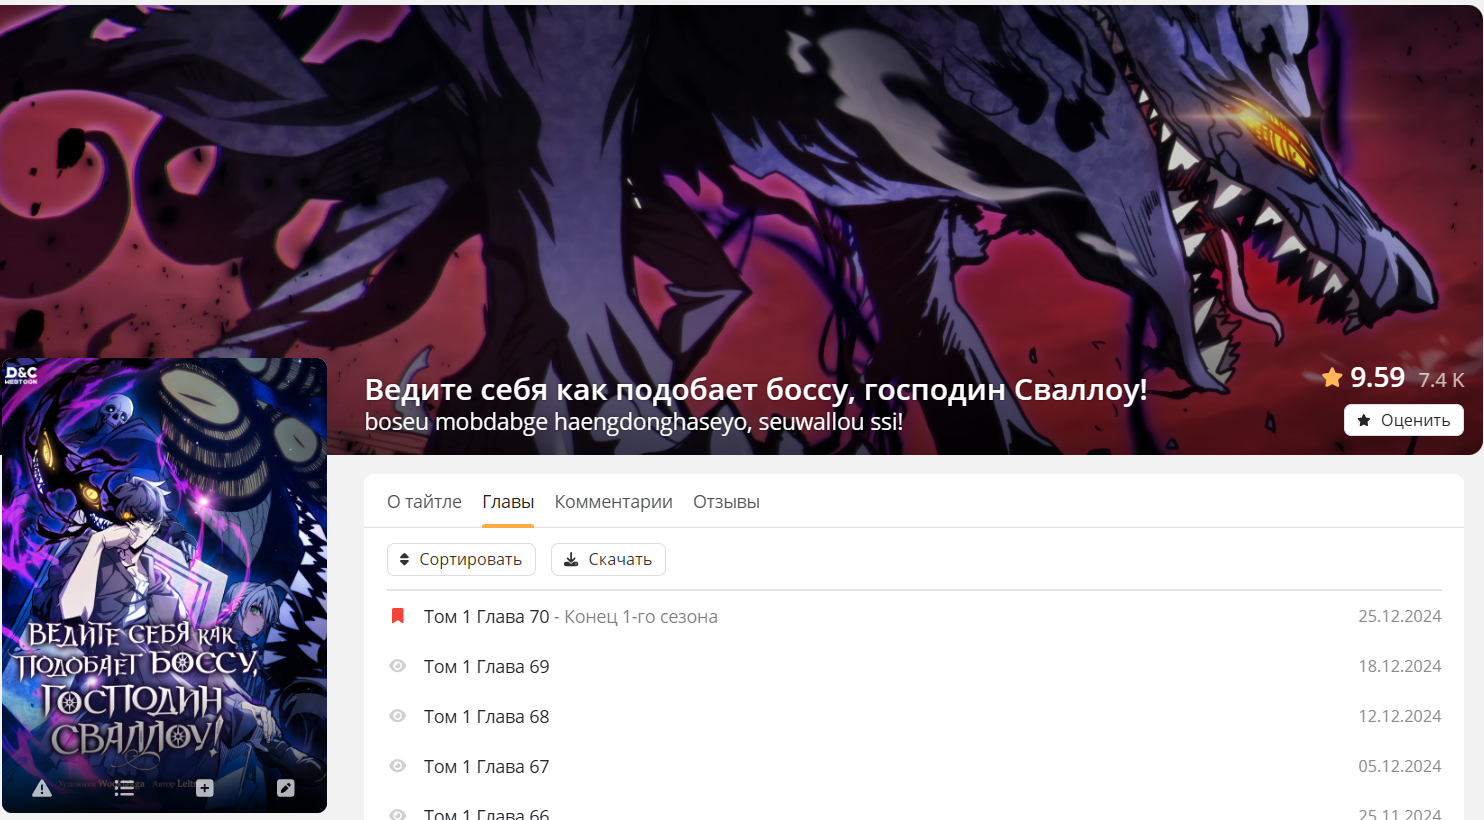Open the list icon on cover
The width and height of the screenshot is (1484, 820).
pyautogui.click(x=124, y=788)
